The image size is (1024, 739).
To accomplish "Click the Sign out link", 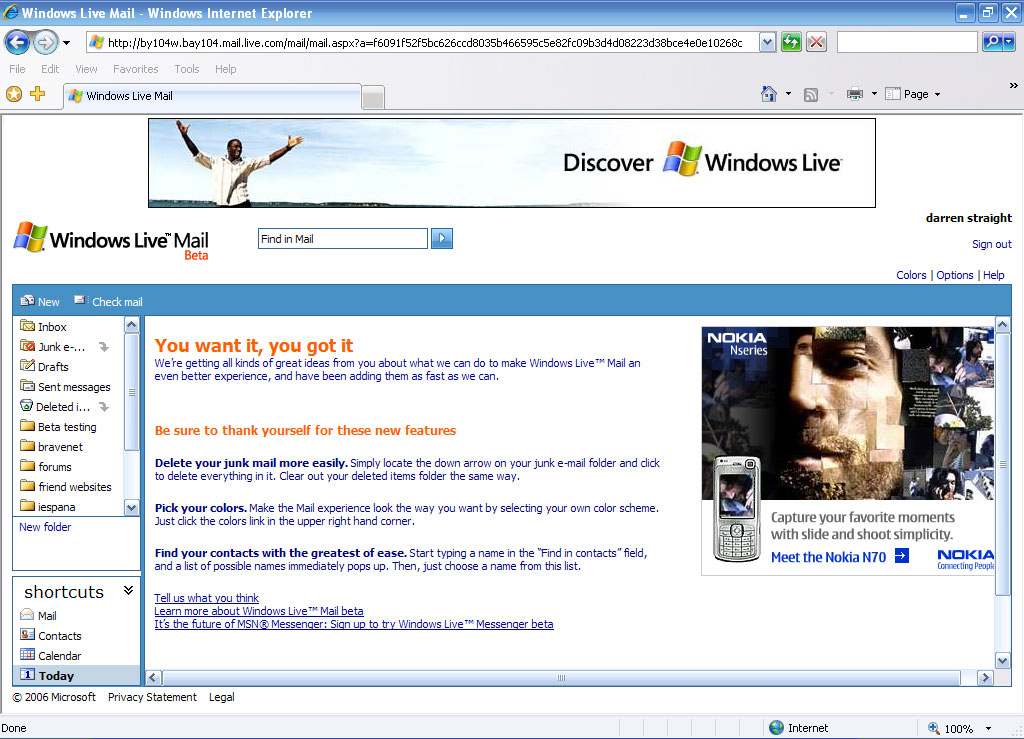I will [991, 244].
